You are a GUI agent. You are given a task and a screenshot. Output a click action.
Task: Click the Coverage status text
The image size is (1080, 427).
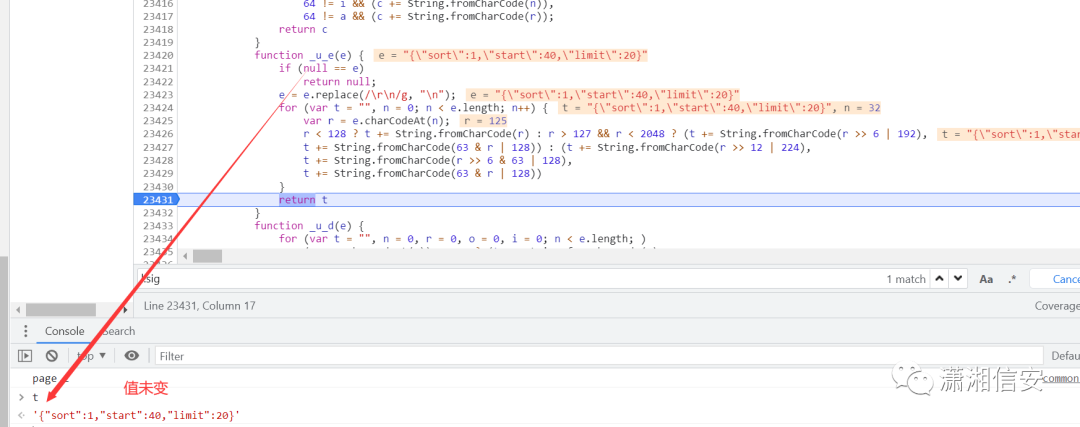(1057, 306)
